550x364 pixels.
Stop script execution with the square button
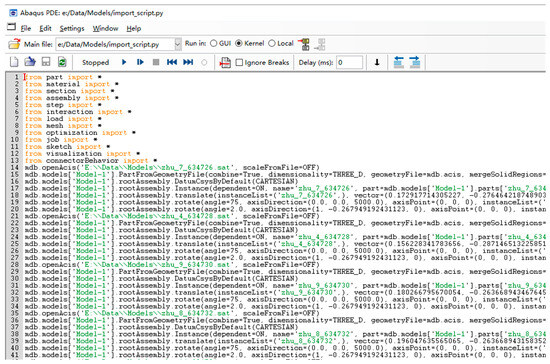pyautogui.click(x=156, y=62)
